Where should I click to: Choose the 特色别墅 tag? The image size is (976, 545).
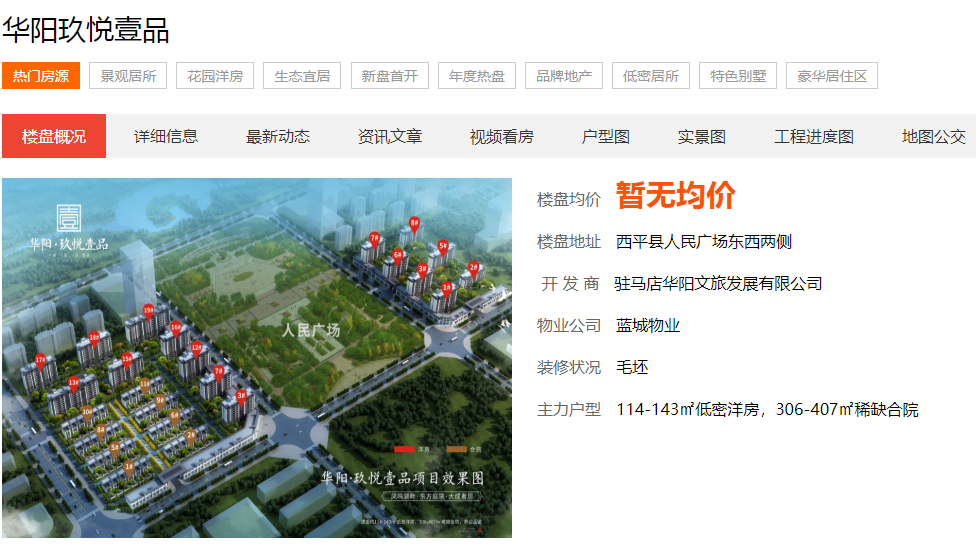pos(738,76)
